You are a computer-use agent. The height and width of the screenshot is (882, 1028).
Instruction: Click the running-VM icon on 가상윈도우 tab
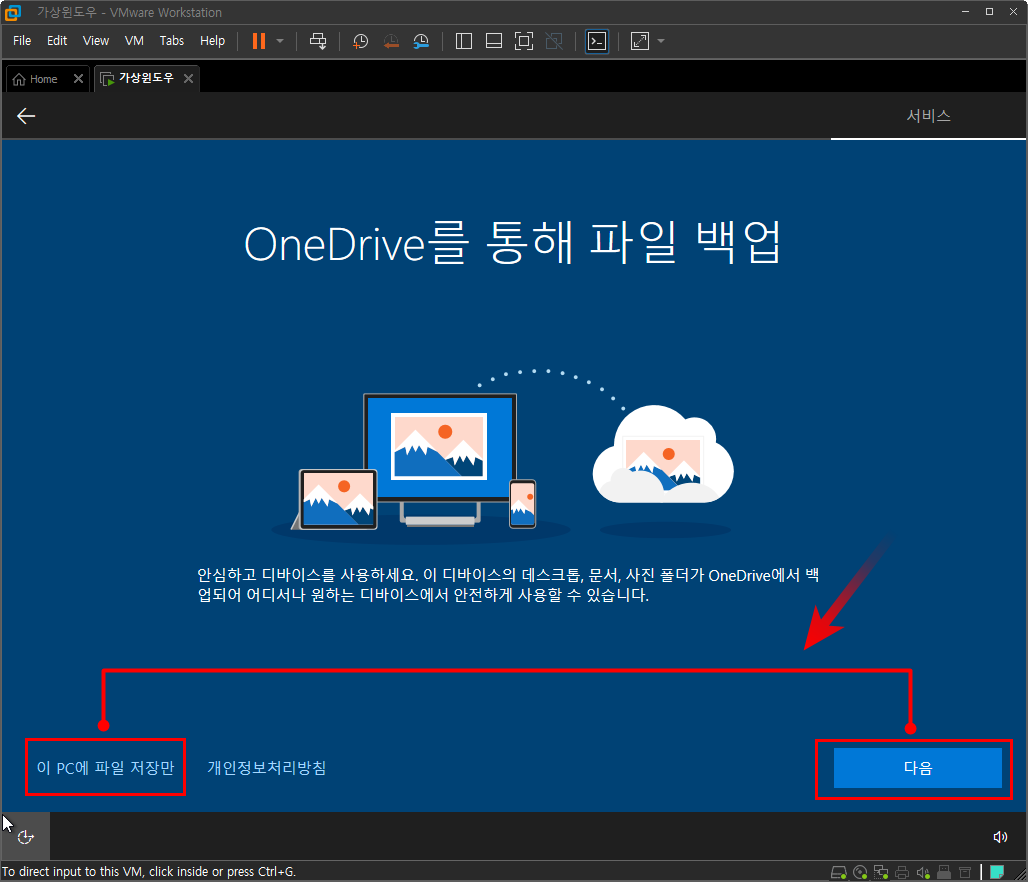coord(107,79)
